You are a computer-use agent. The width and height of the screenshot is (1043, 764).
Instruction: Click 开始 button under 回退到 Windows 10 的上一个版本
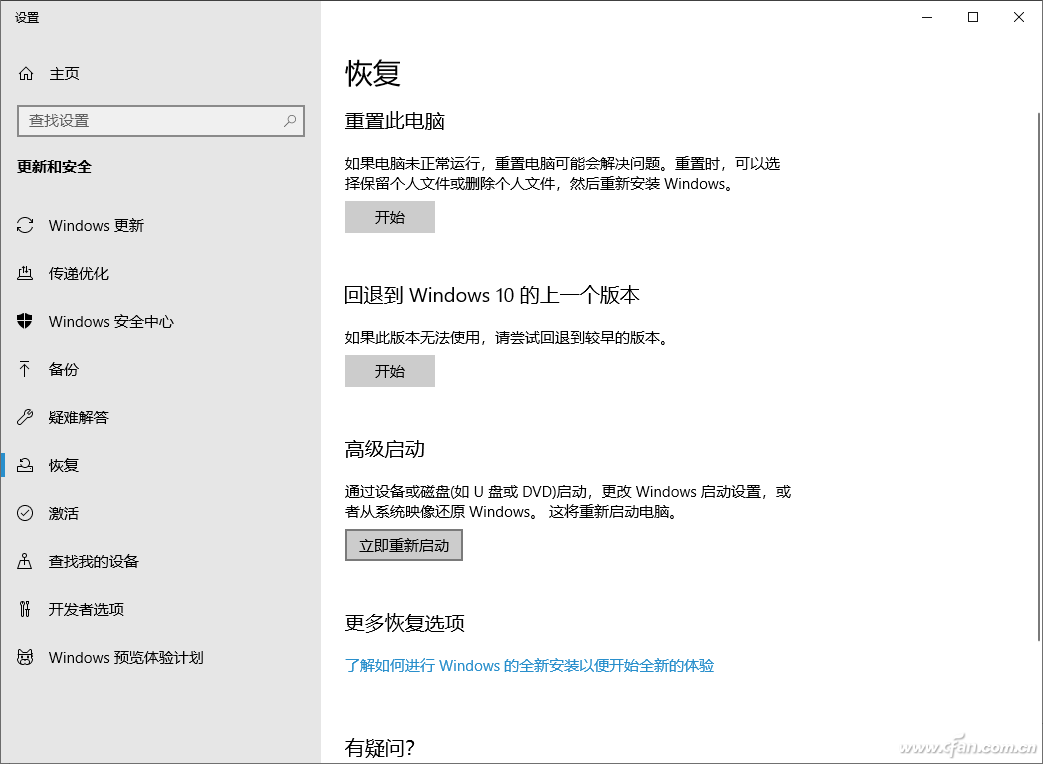[x=390, y=371]
